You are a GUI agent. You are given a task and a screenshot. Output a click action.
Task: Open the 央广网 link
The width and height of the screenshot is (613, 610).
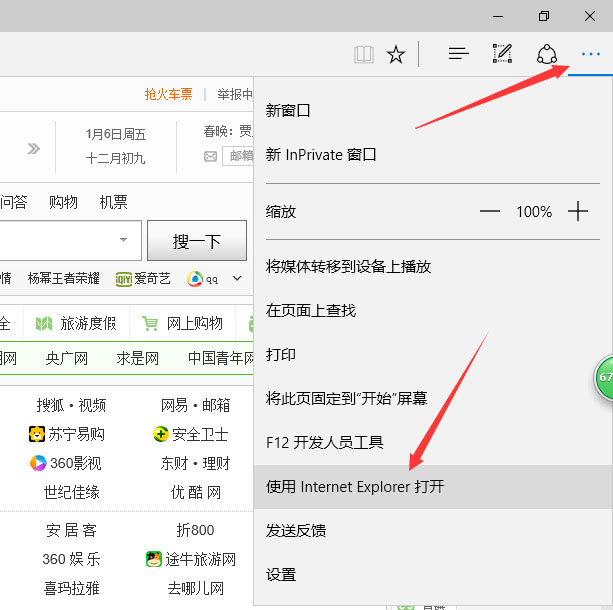point(66,358)
